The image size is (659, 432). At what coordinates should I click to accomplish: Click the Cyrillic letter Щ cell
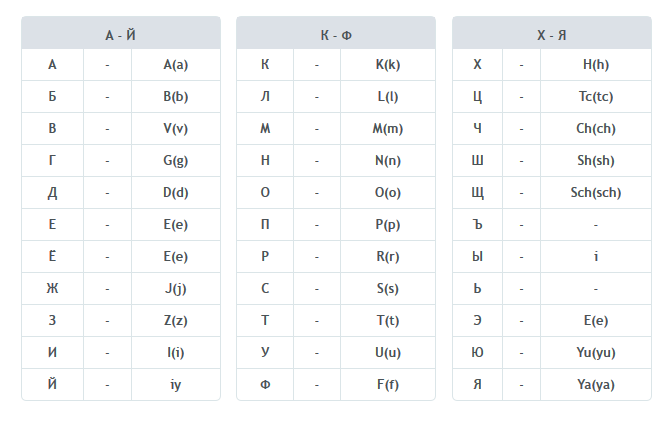pos(477,193)
